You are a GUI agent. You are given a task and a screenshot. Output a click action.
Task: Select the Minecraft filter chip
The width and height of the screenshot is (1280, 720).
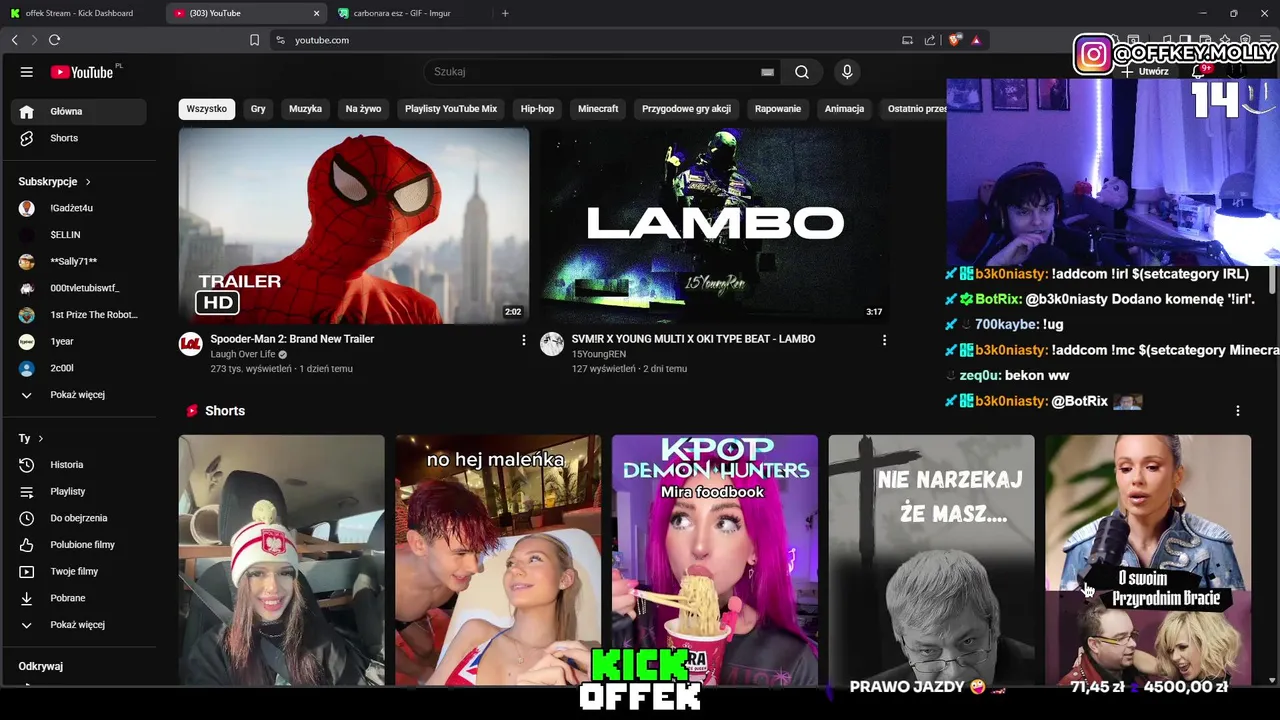[x=598, y=109]
